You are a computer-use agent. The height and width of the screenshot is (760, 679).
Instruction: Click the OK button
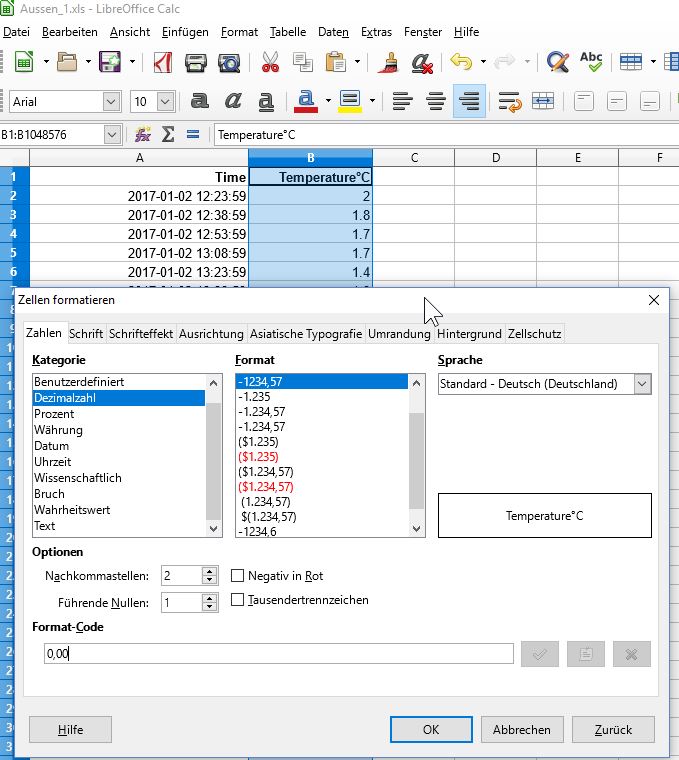(x=431, y=729)
